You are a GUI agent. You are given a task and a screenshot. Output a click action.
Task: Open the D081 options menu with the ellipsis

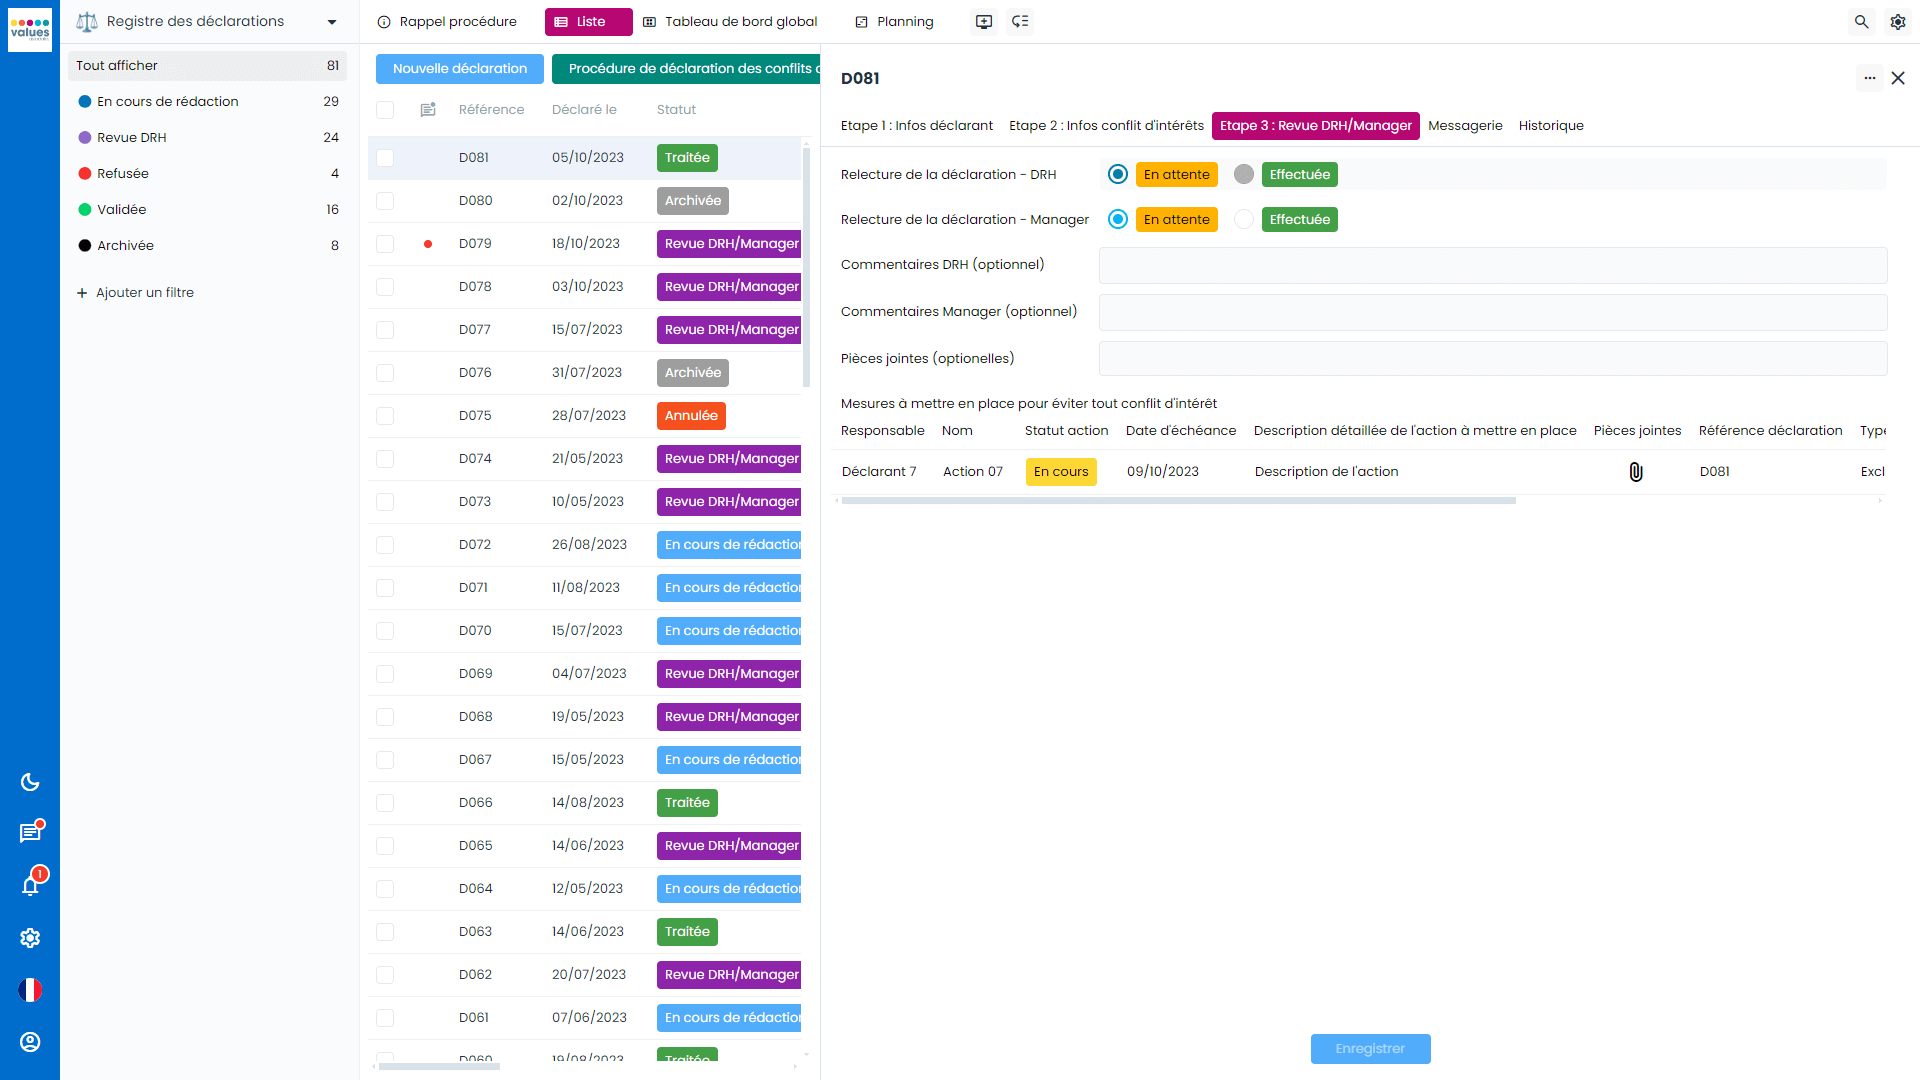click(1871, 78)
